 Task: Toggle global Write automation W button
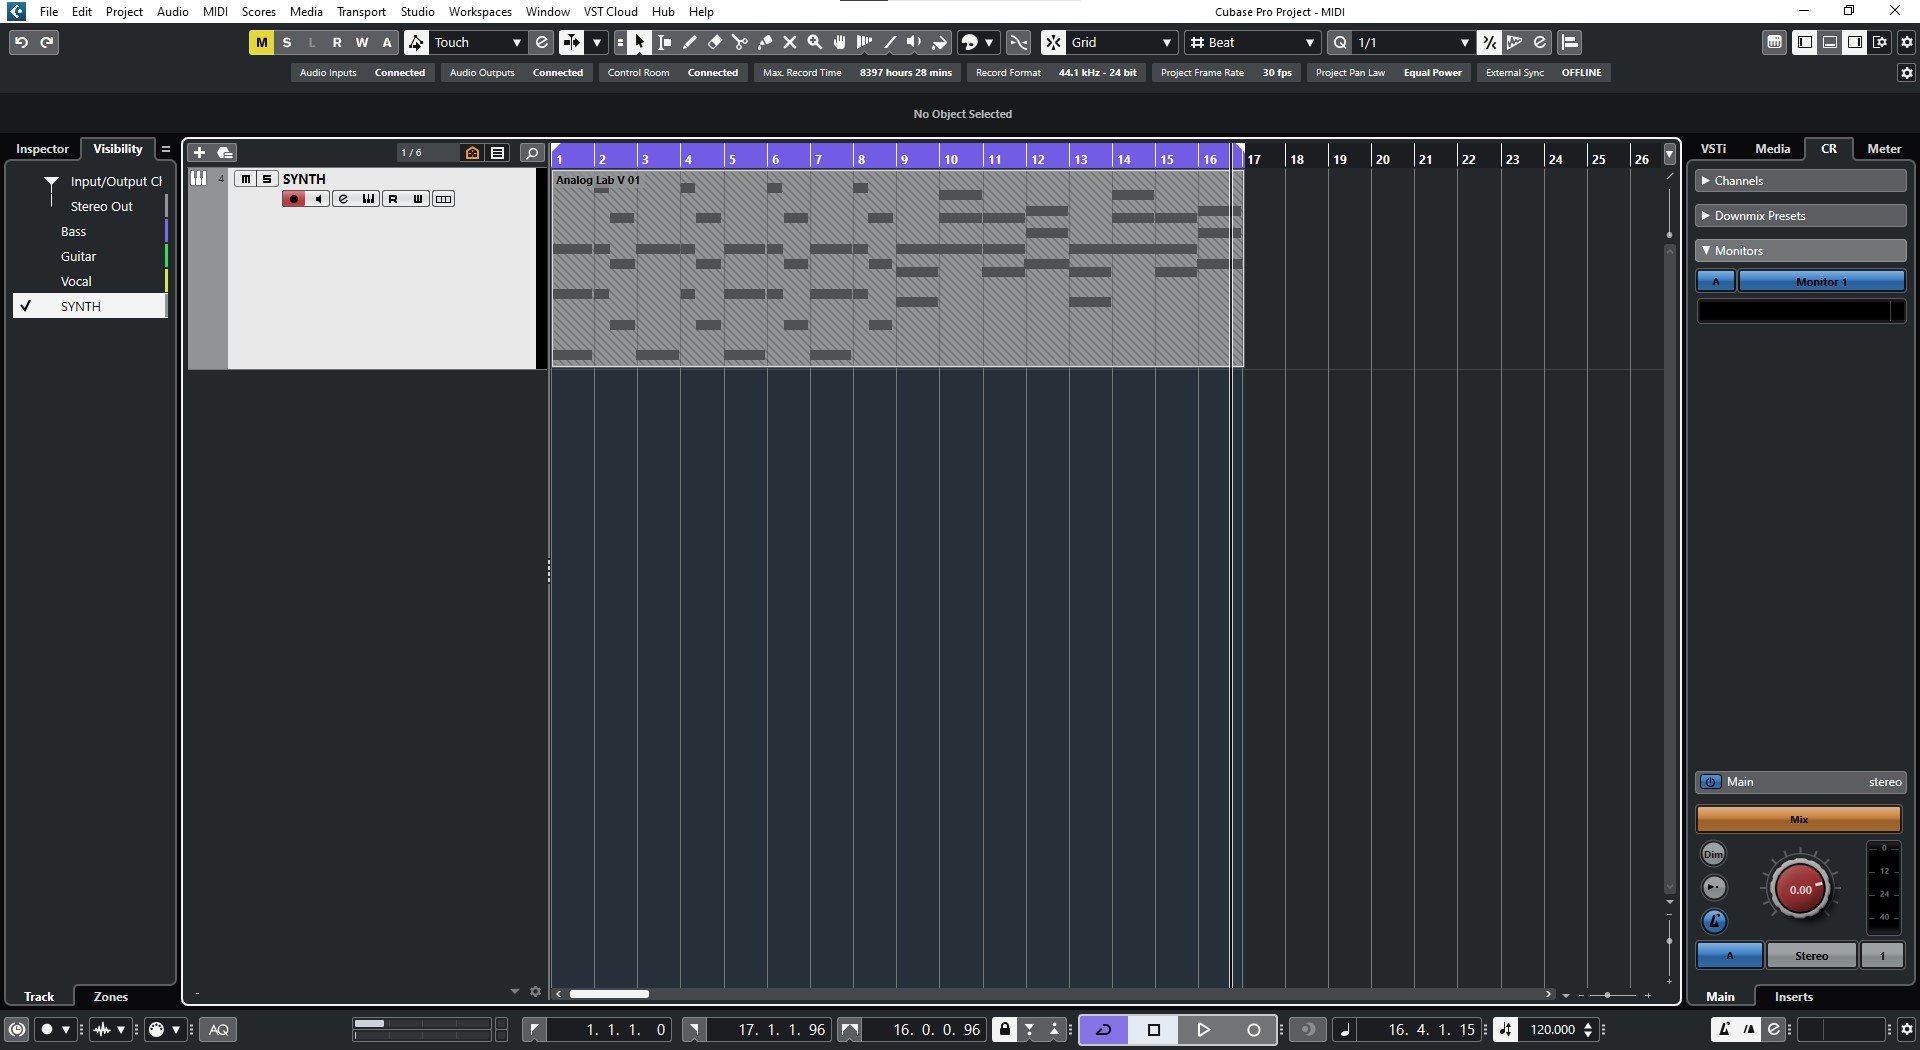[362, 42]
